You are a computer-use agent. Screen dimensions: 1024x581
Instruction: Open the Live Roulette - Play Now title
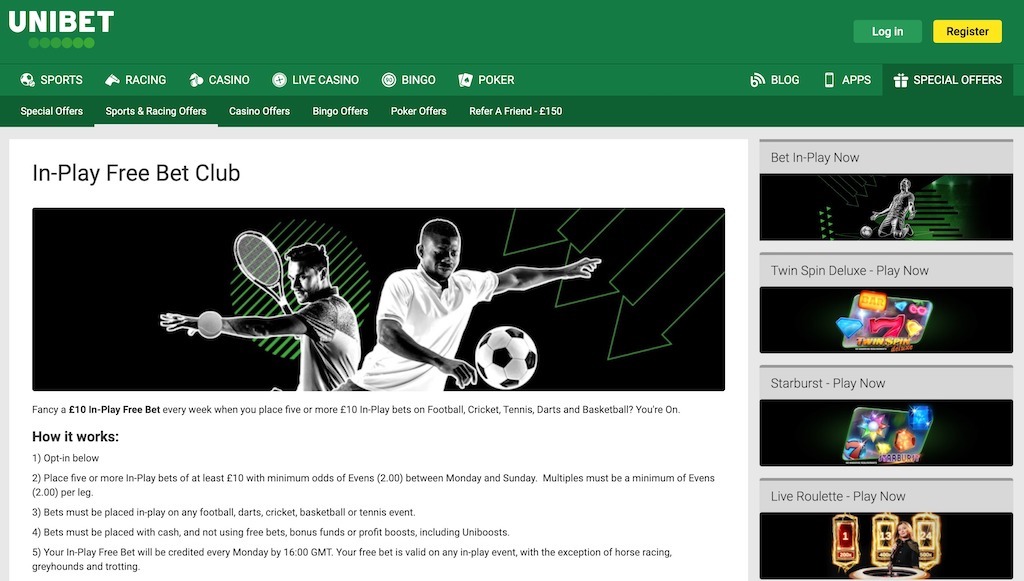(x=838, y=496)
